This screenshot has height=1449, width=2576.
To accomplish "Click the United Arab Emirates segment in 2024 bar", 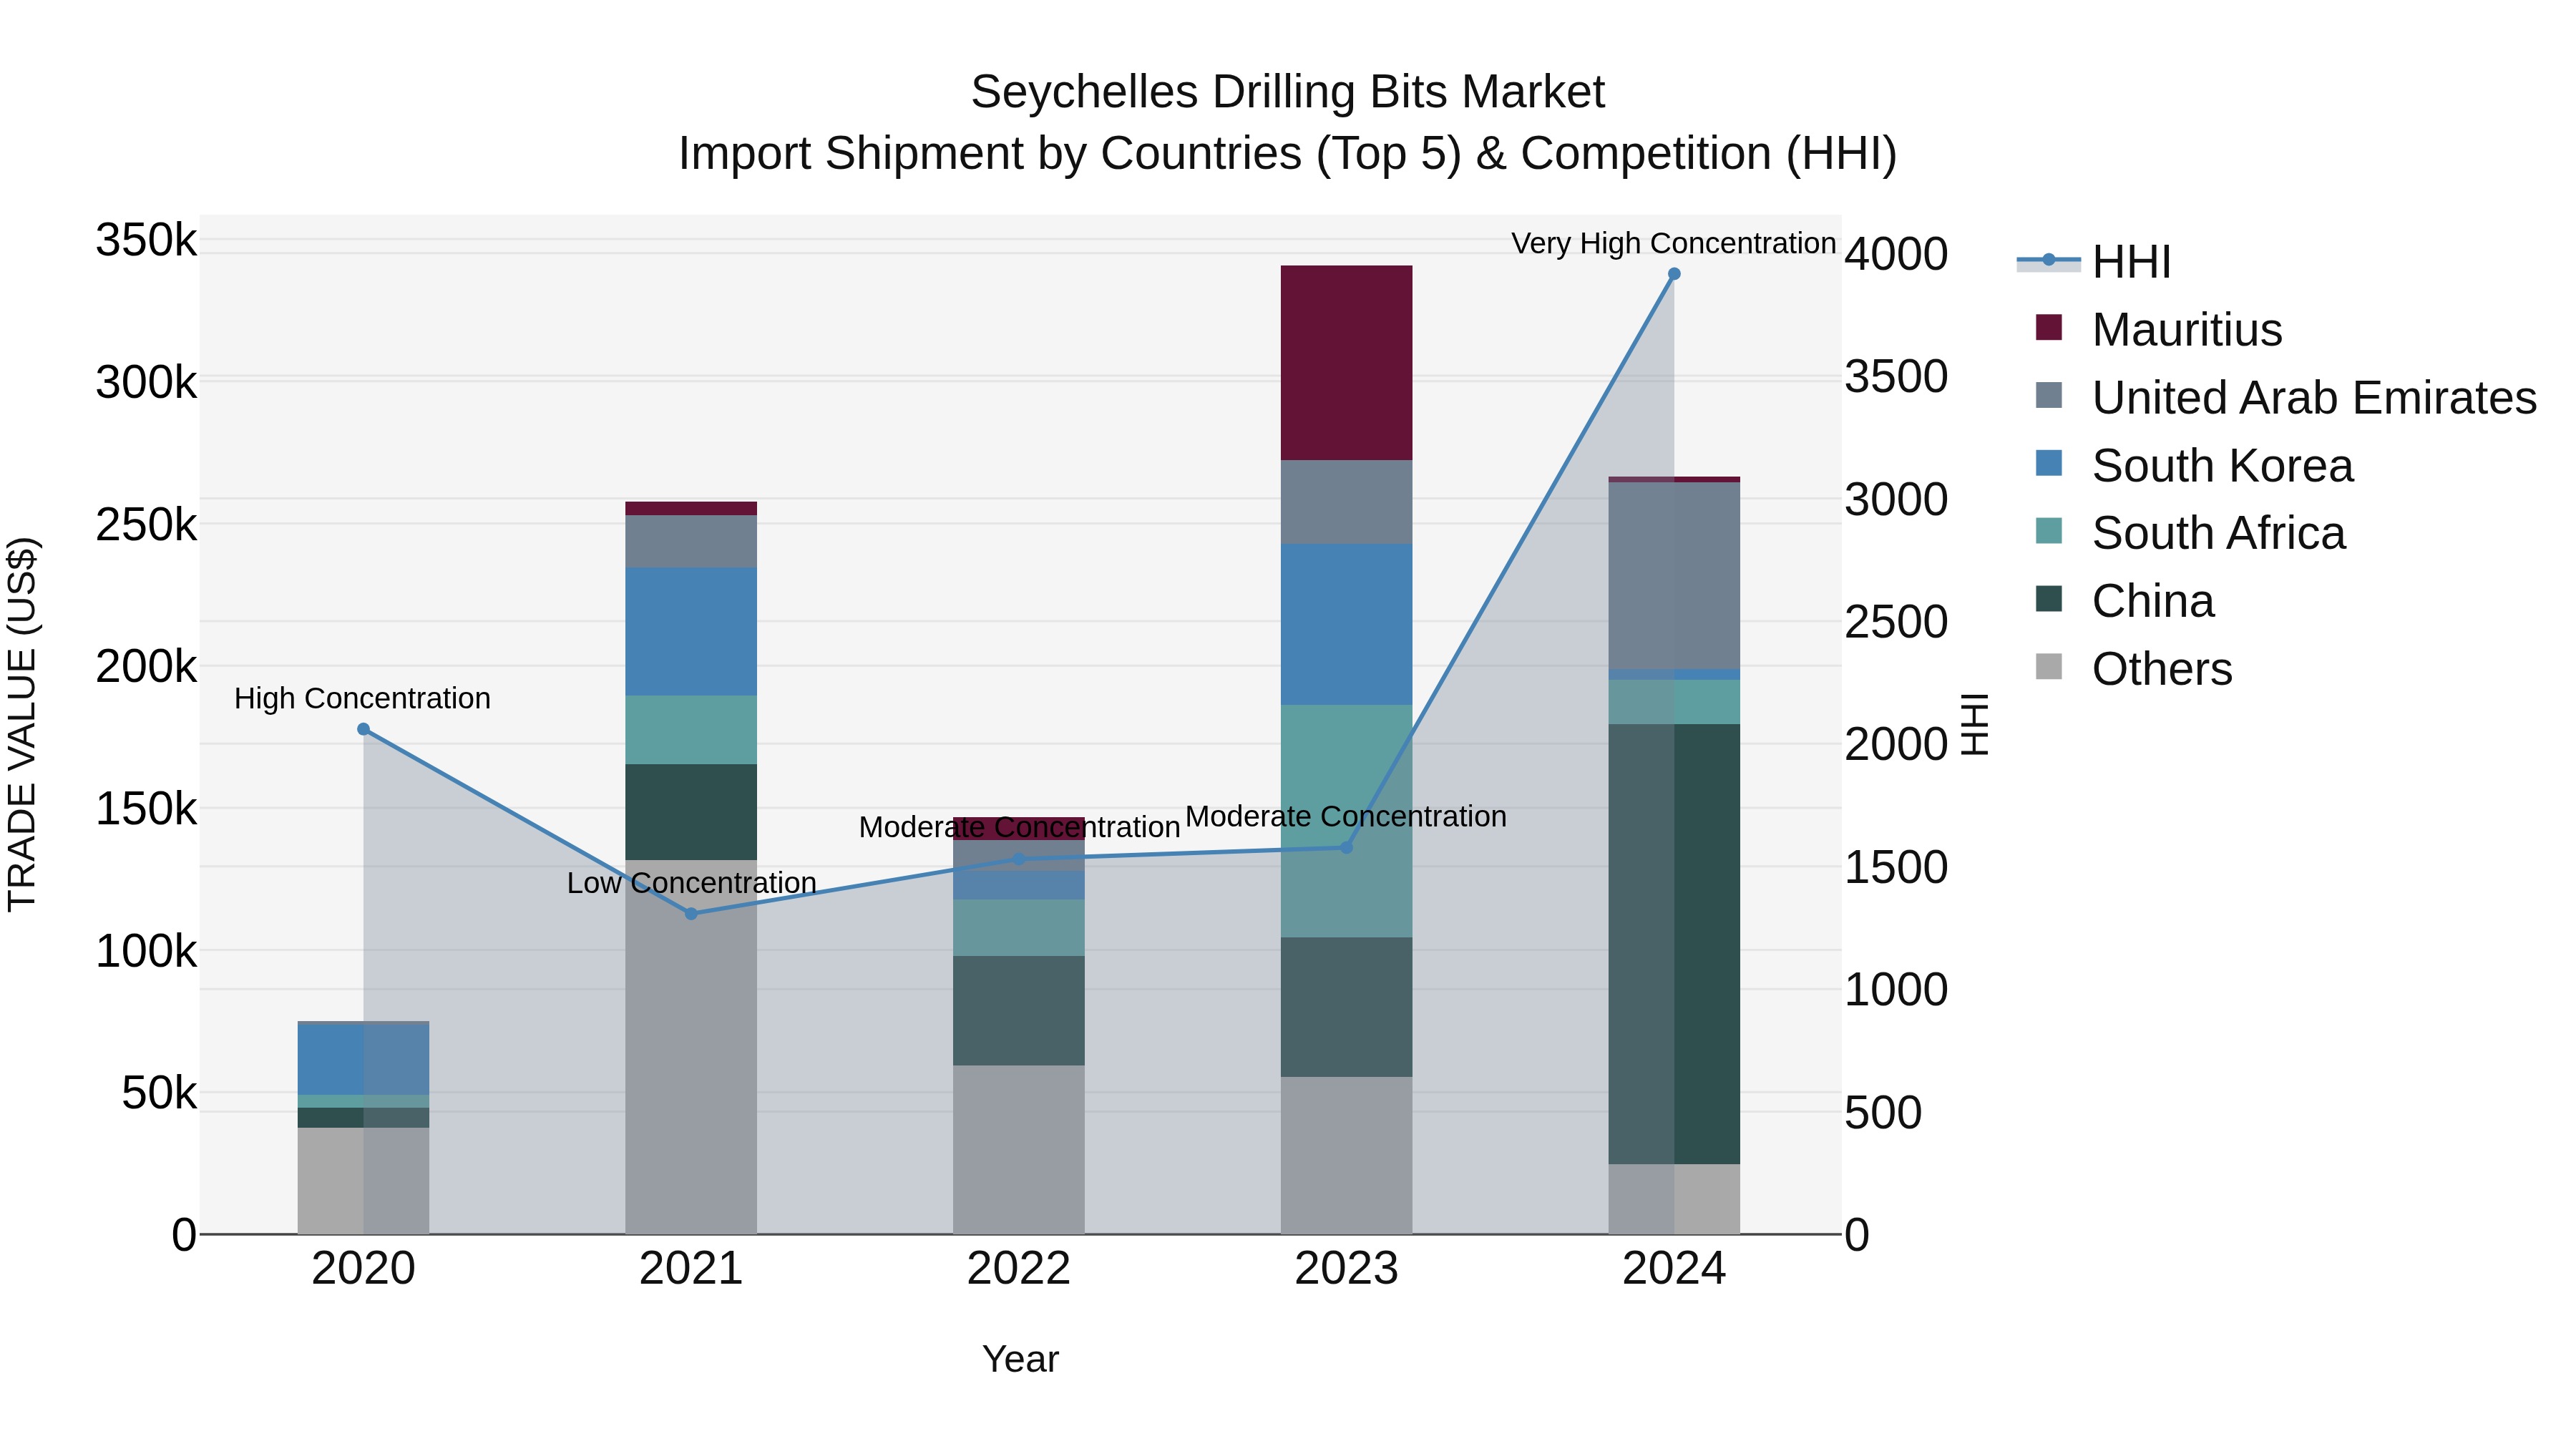I will 1674,576.
